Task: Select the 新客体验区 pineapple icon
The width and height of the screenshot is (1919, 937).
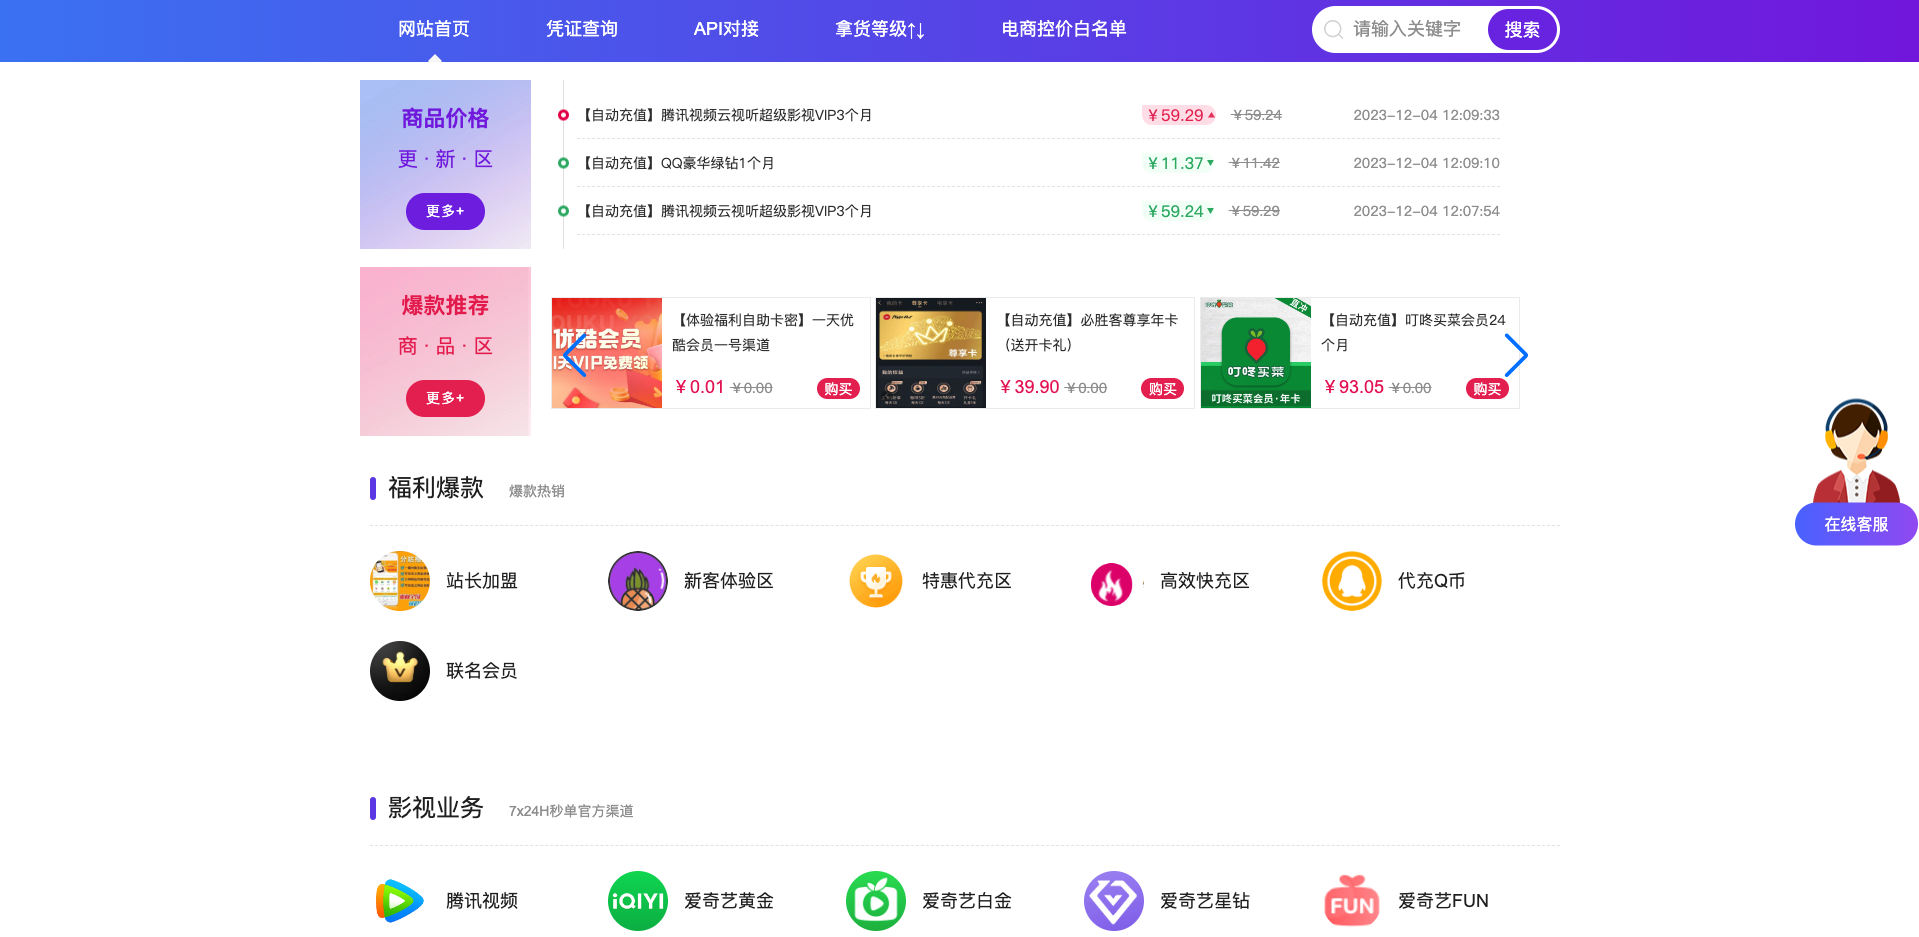Action: tap(637, 580)
